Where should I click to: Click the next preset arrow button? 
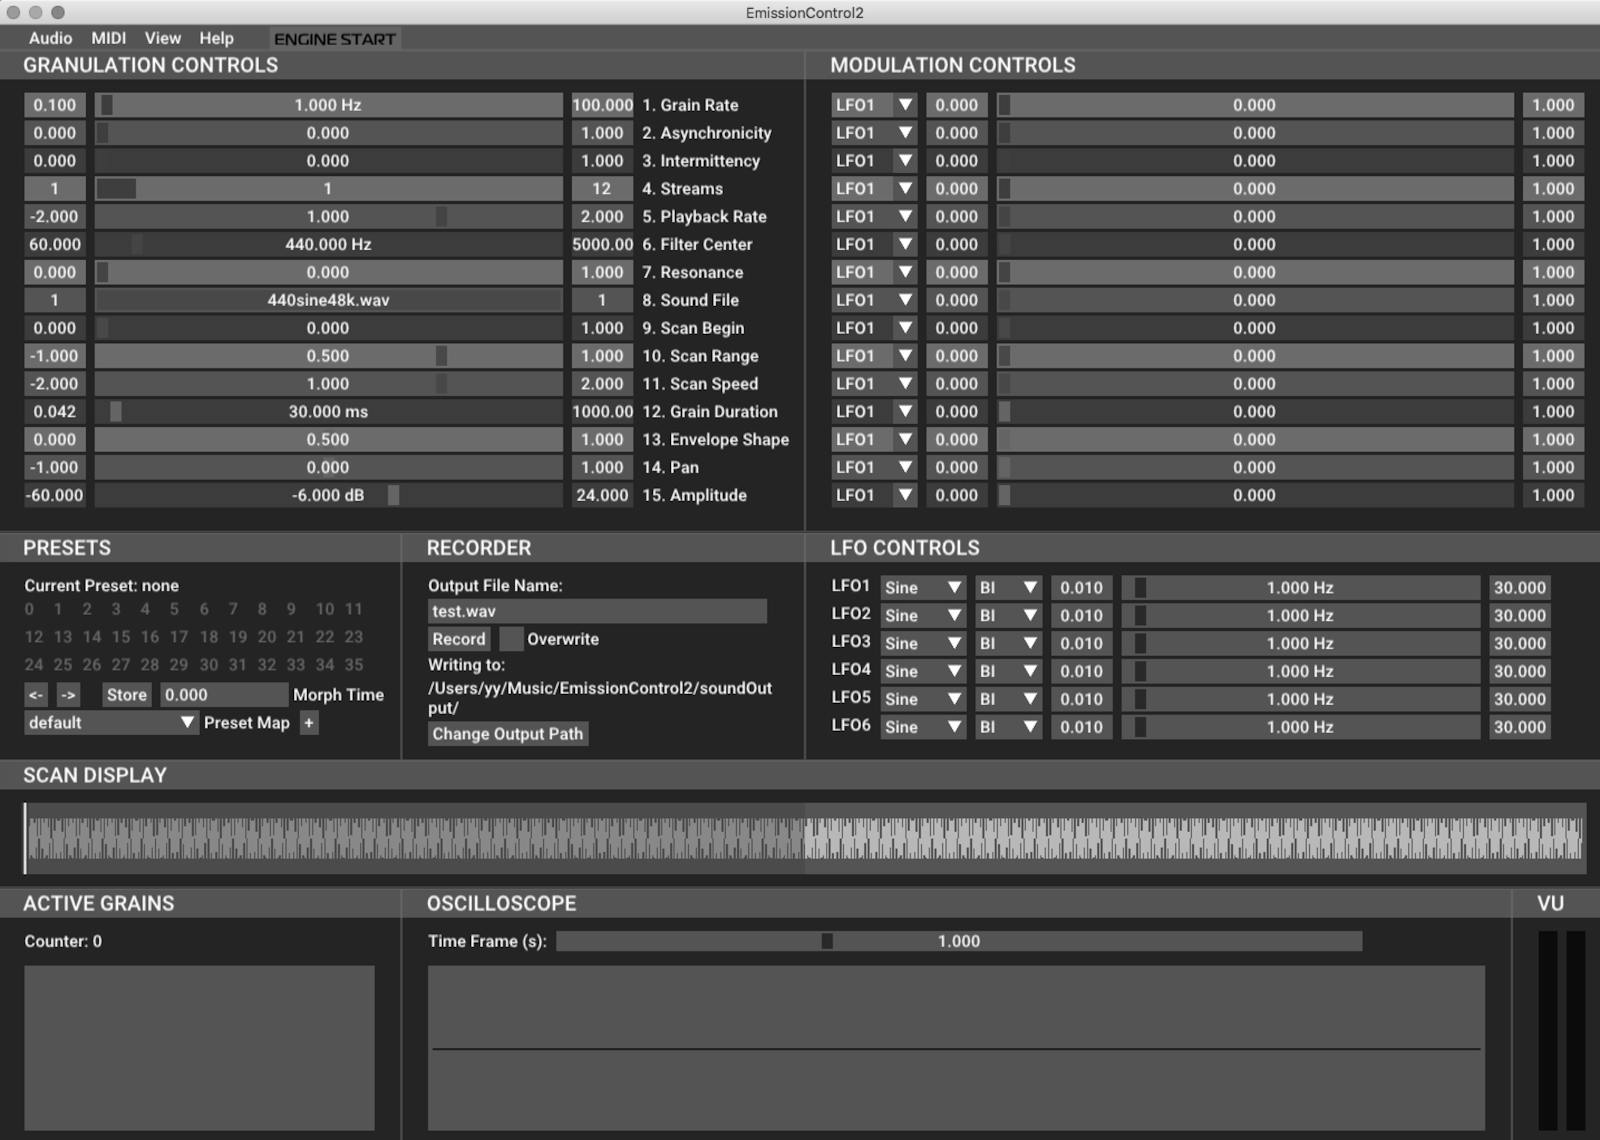tap(68, 695)
